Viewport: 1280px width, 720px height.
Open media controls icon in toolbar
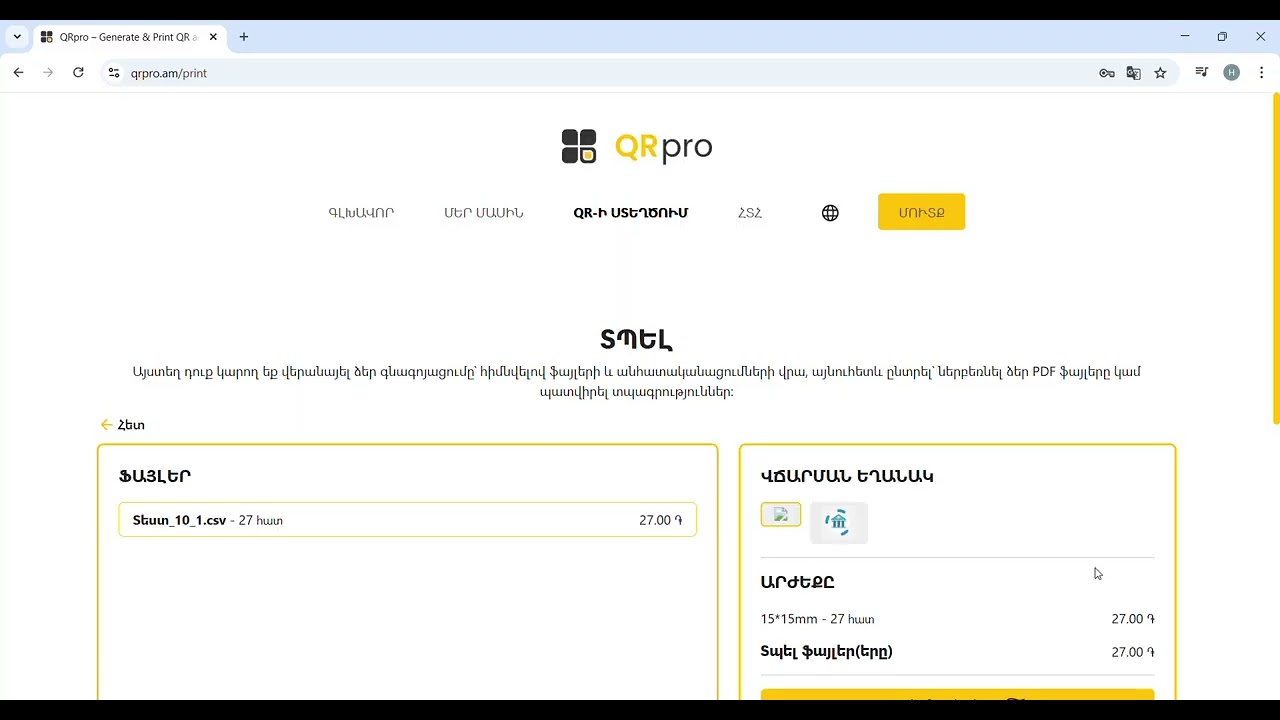point(1202,73)
